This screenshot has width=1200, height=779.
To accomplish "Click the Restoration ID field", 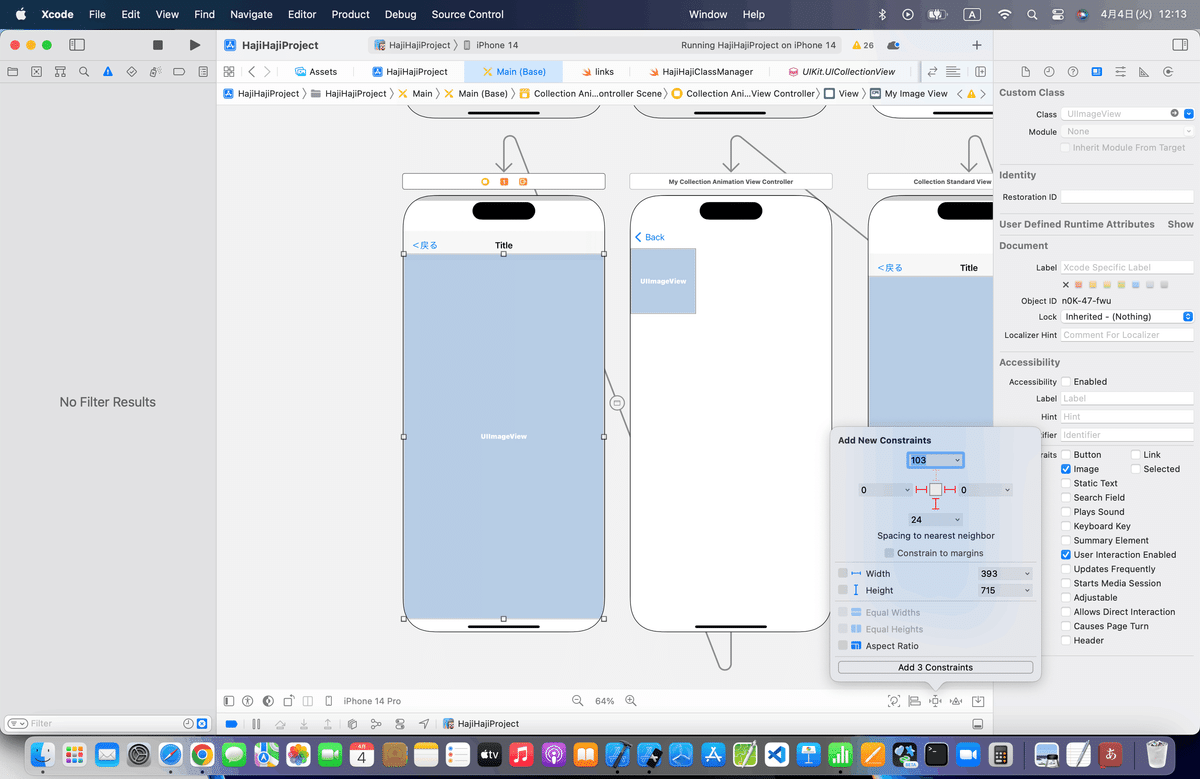I will click(x=1128, y=197).
